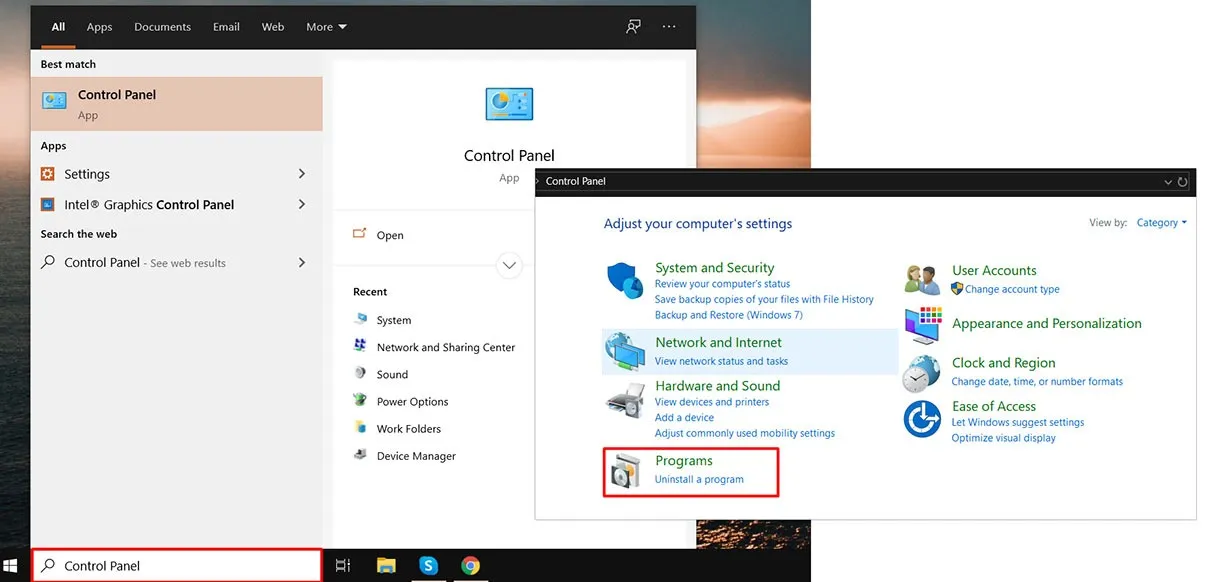Click View devices and printers link
Viewport: 1205px width, 582px height.
tap(711, 402)
